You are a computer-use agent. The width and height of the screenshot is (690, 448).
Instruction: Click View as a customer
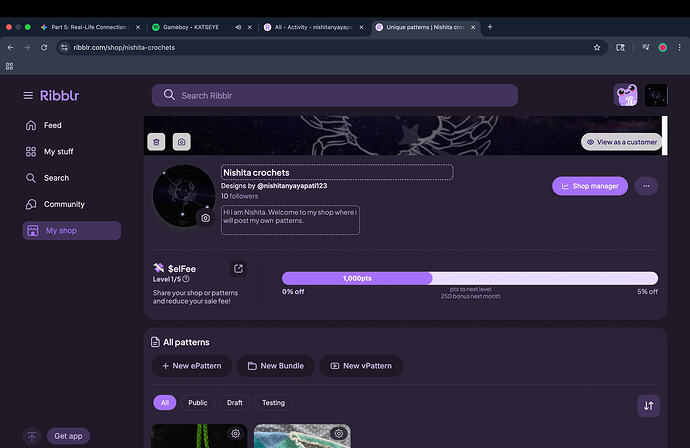tap(622, 142)
